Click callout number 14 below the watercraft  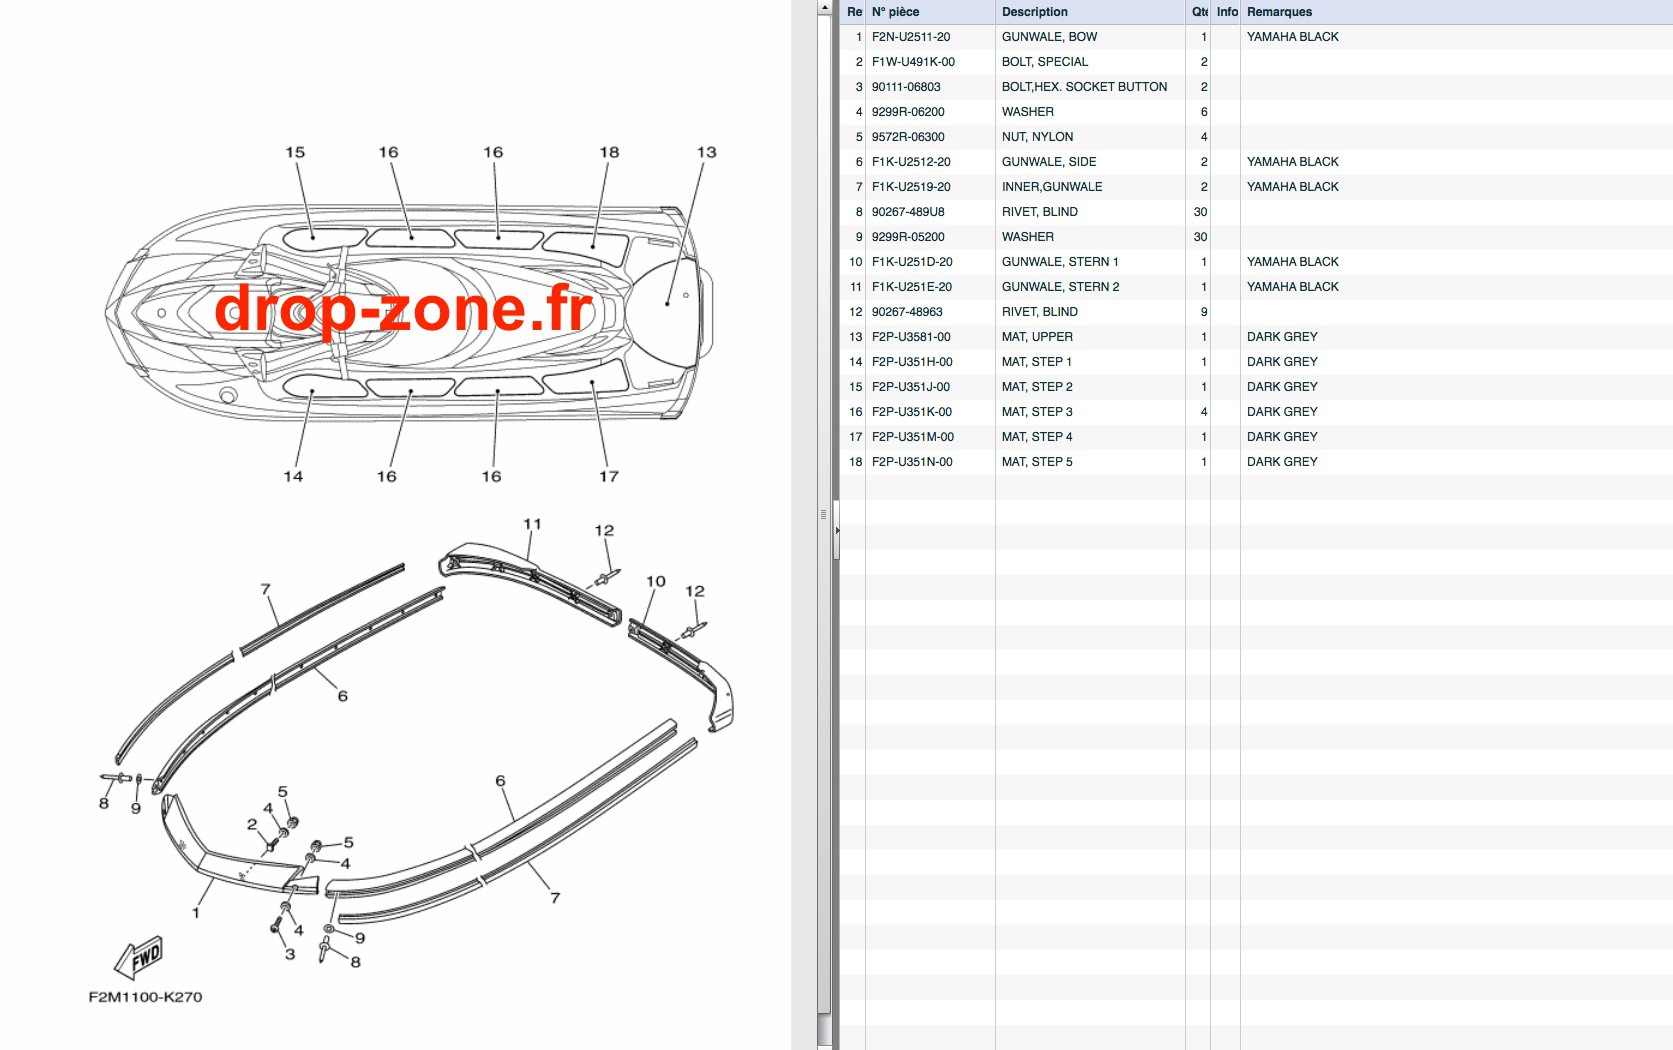(x=293, y=476)
